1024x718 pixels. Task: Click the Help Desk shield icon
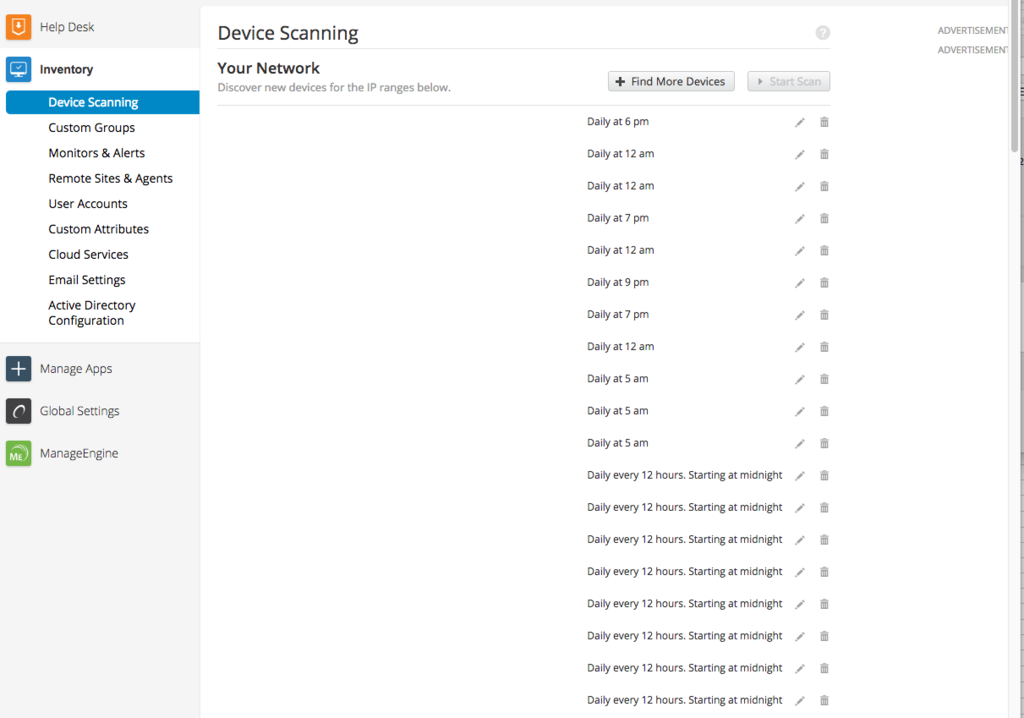point(17,26)
